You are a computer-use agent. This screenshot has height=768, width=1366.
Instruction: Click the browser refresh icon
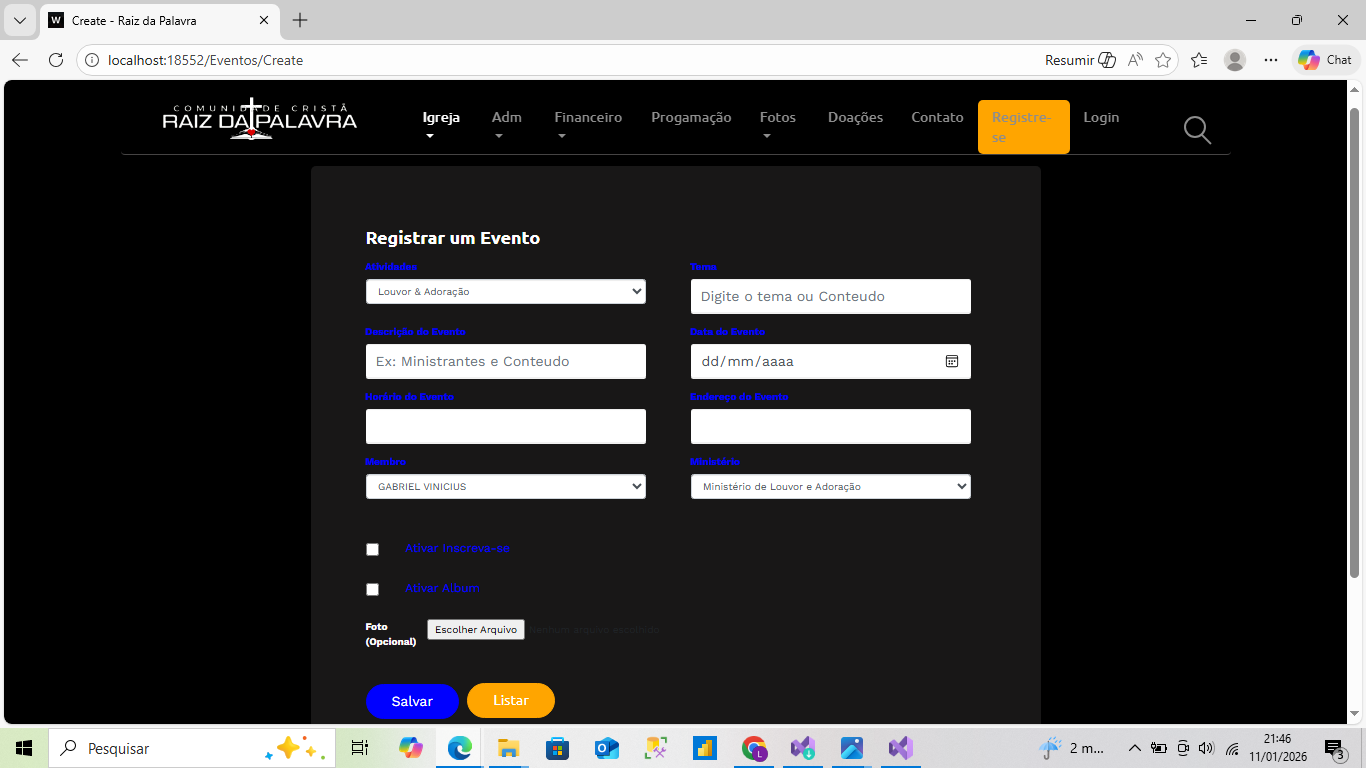(56, 60)
